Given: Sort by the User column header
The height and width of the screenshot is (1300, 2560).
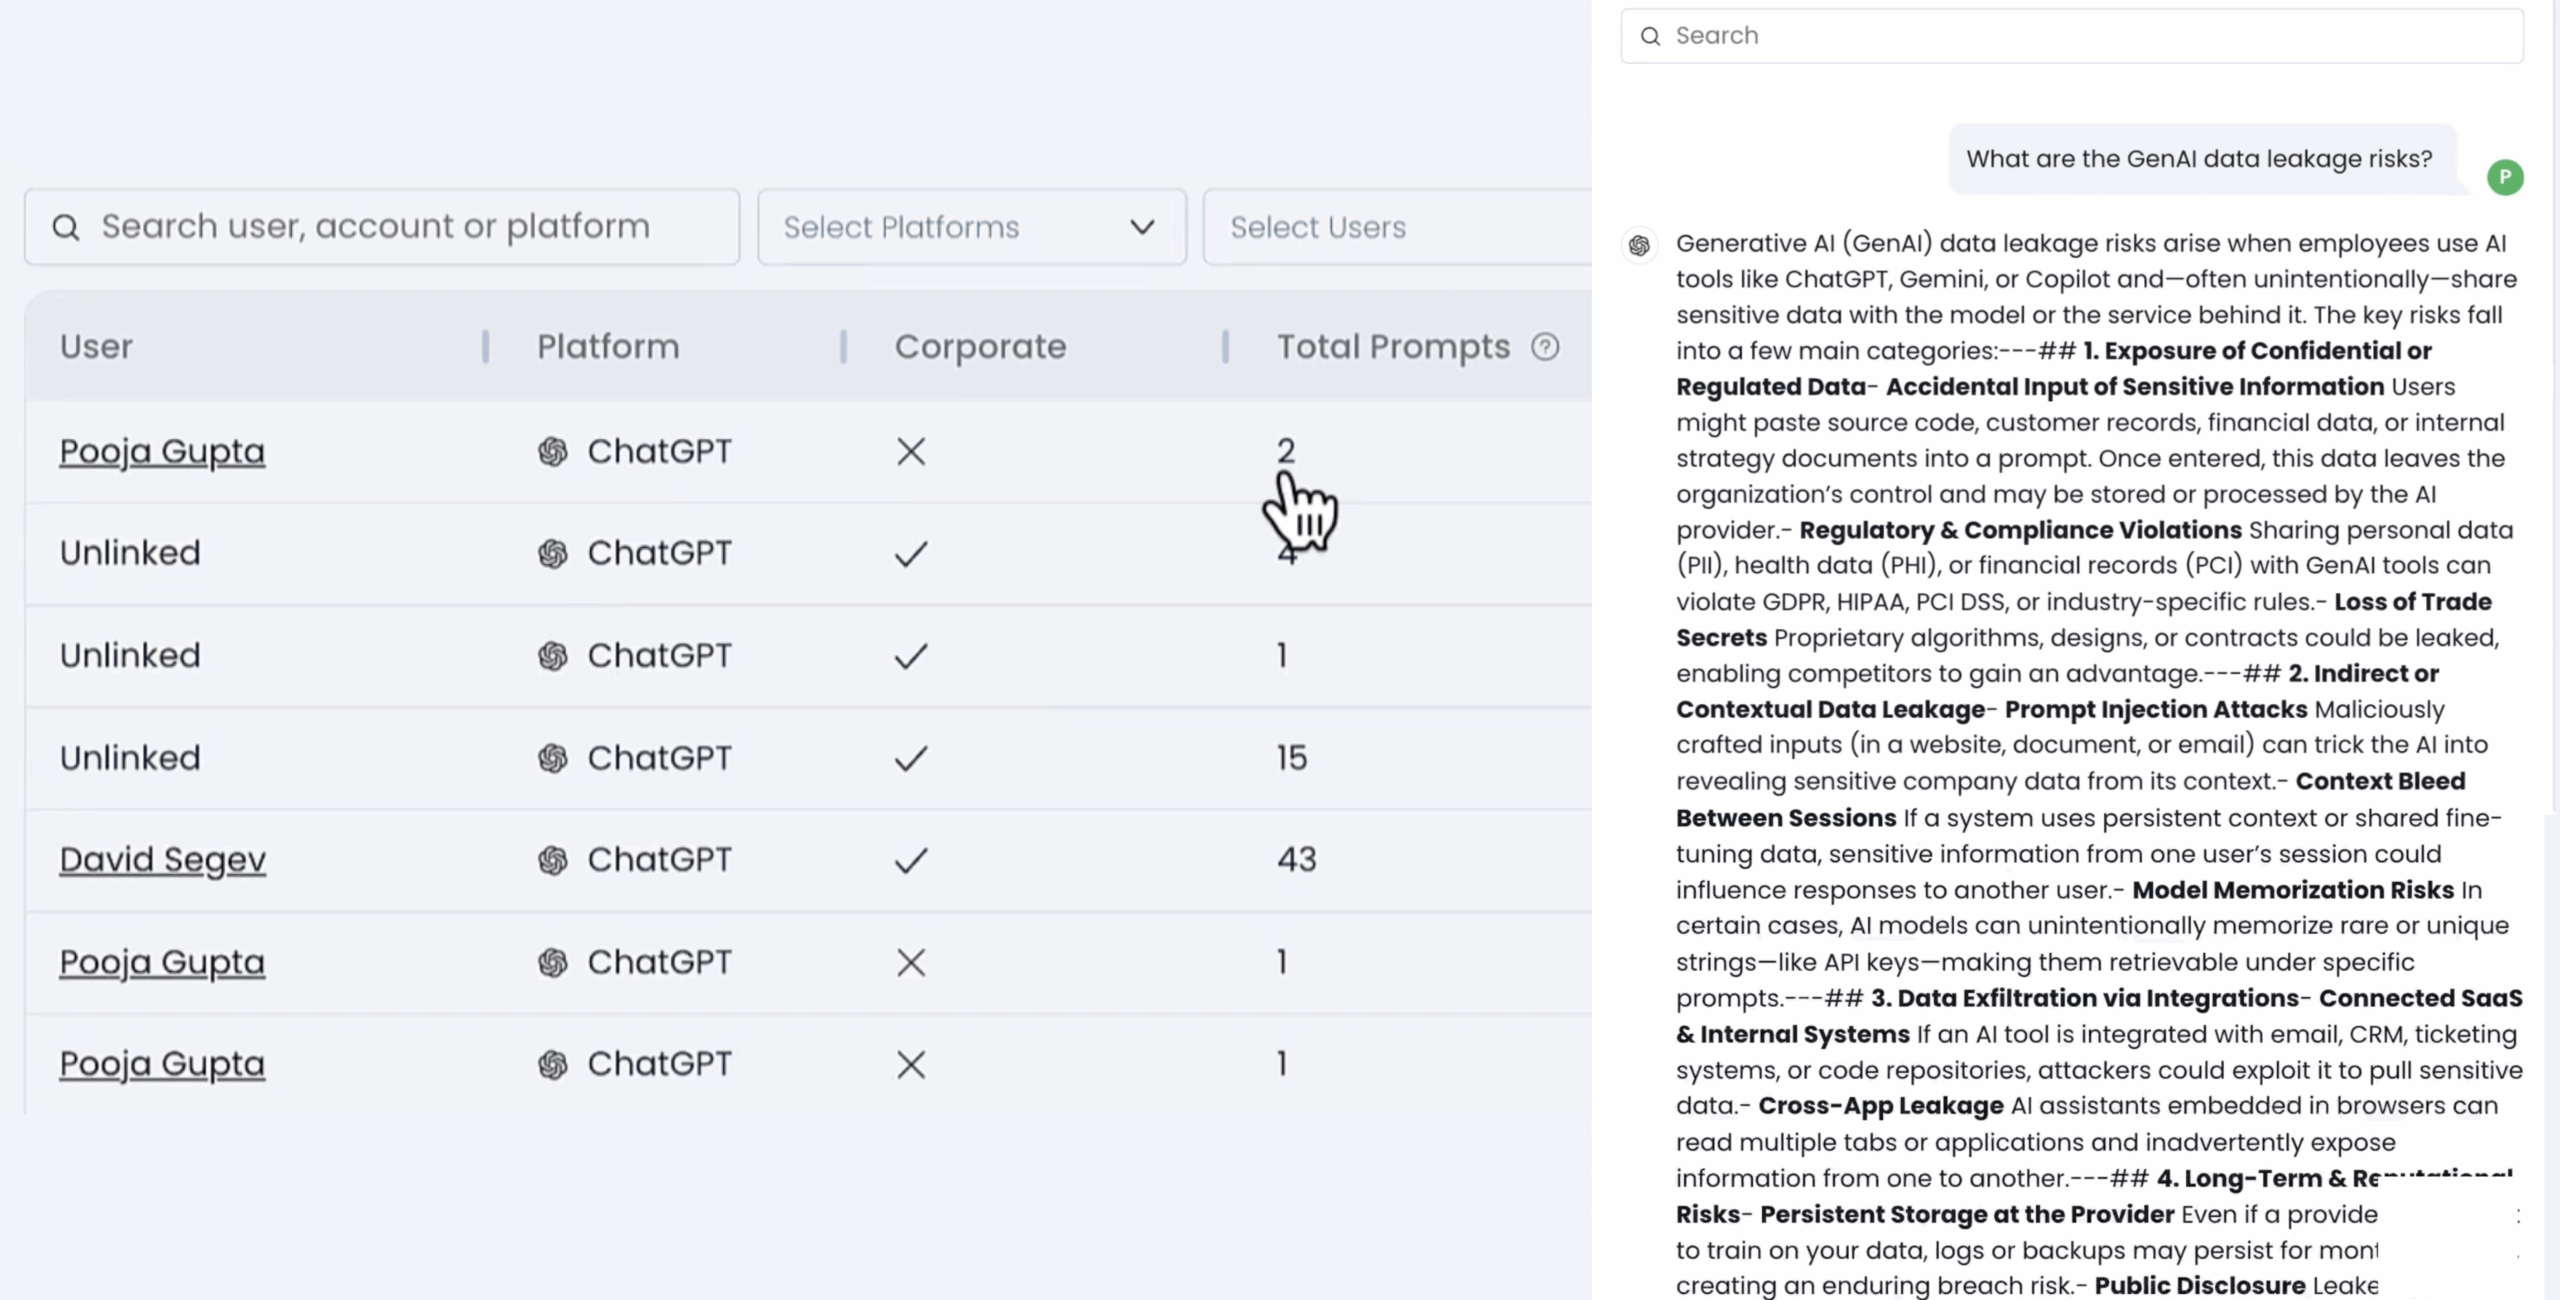Looking at the screenshot, I should [x=96, y=347].
